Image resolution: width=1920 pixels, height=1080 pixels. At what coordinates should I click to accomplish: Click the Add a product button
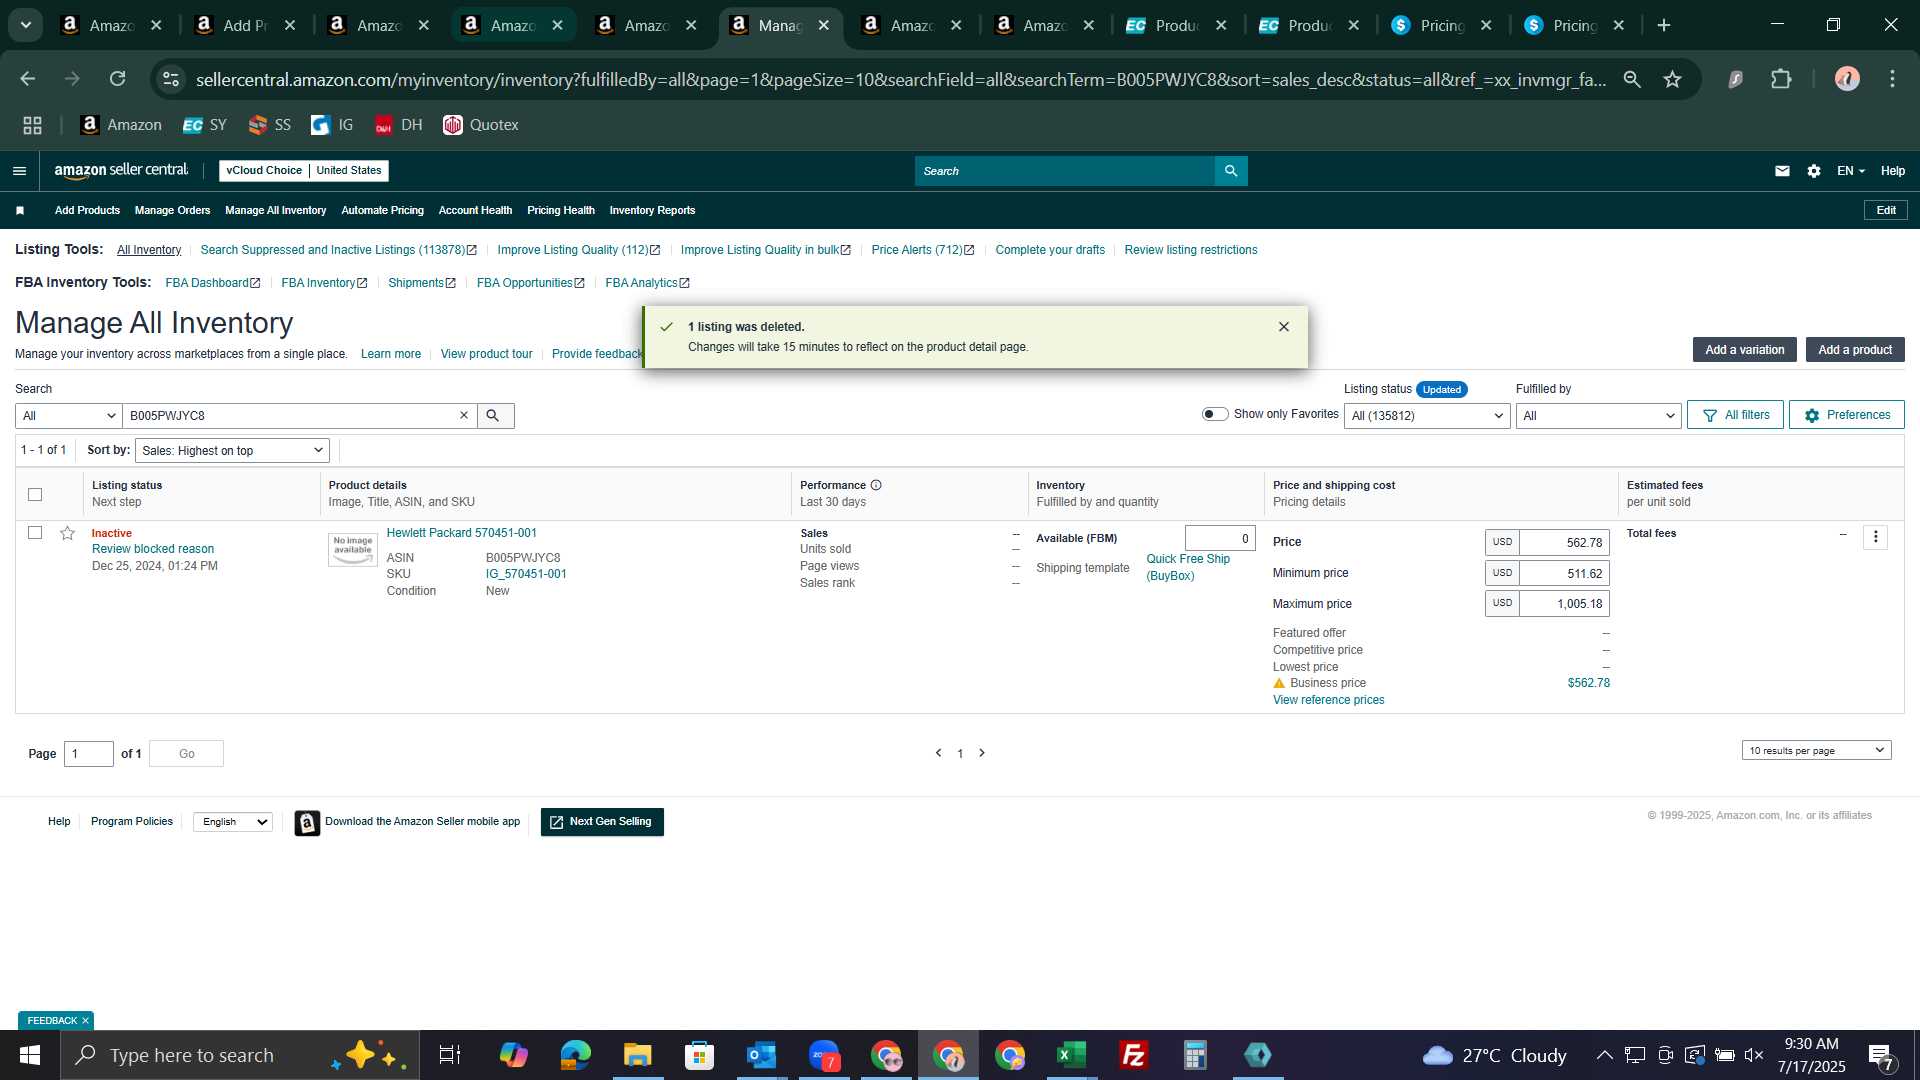pyautogui.click(x=1854, y=350)
